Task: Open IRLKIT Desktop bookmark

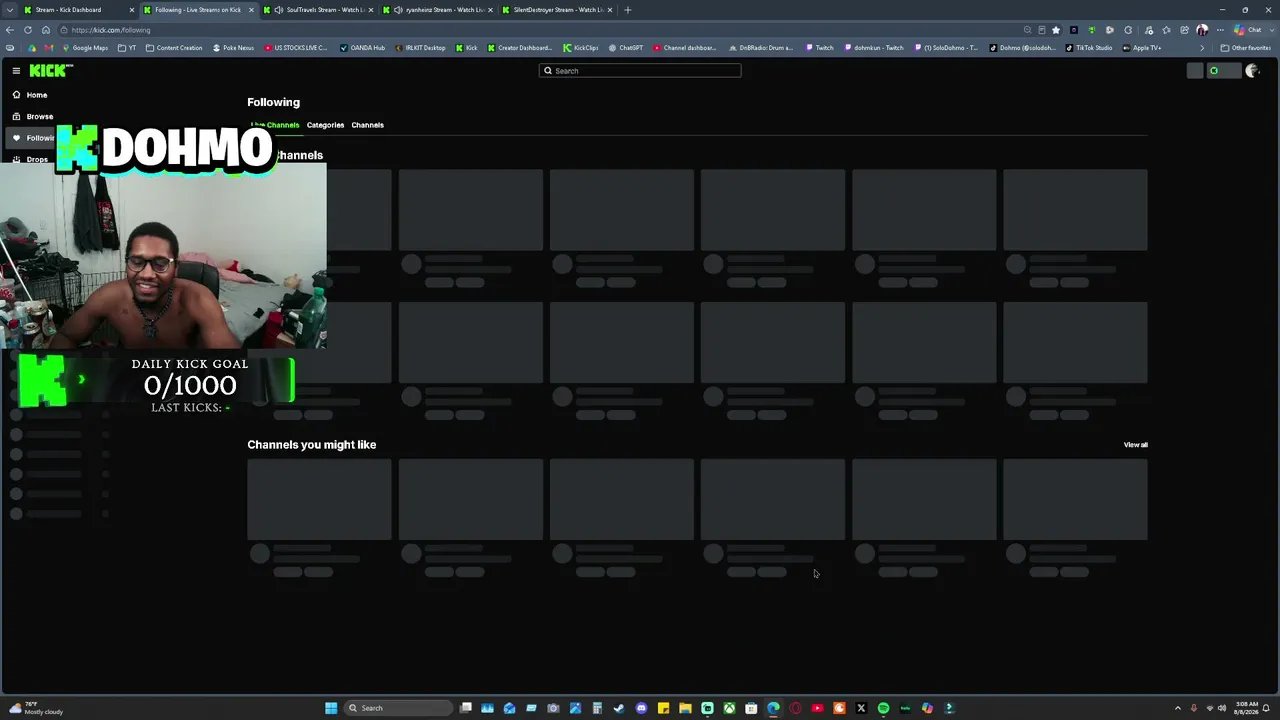Action: (419, 48)
